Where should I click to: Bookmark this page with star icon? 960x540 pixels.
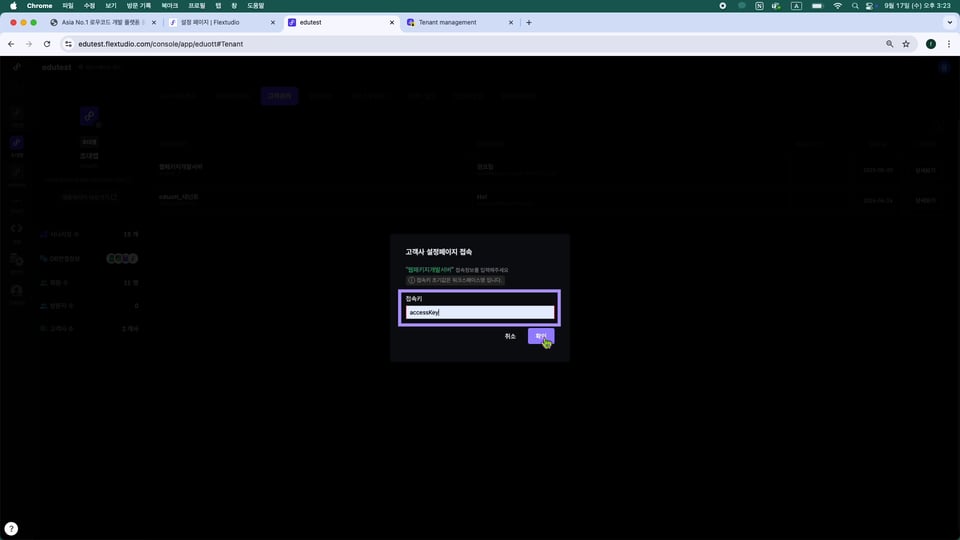[x=906, y=44]
